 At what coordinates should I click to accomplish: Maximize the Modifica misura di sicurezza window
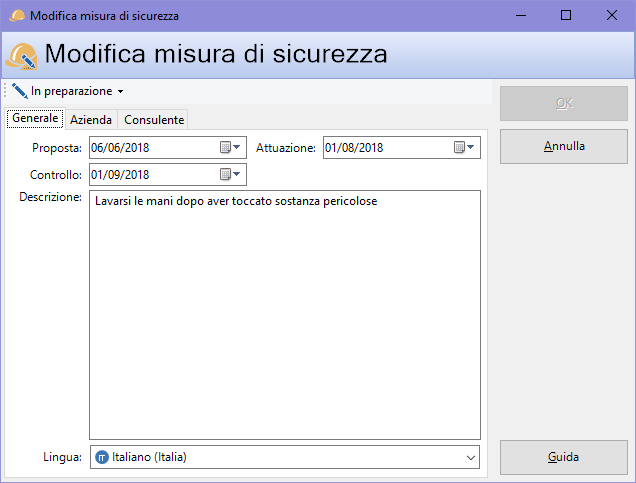pos(566,15)
